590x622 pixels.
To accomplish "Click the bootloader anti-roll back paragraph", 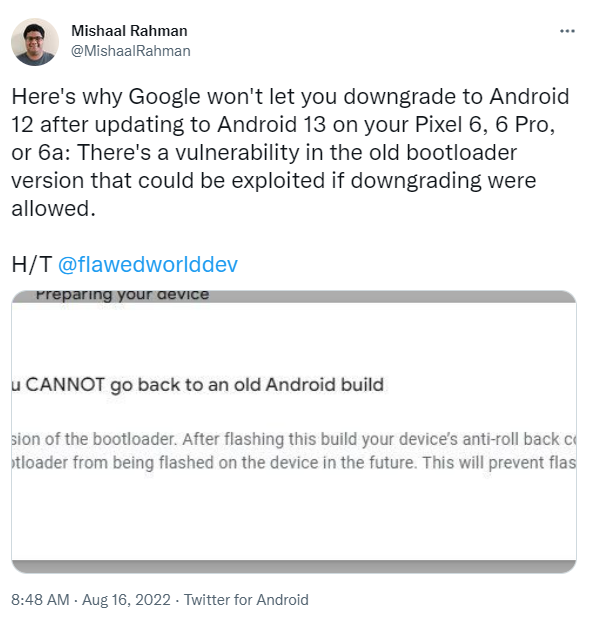I will [294, 451].
